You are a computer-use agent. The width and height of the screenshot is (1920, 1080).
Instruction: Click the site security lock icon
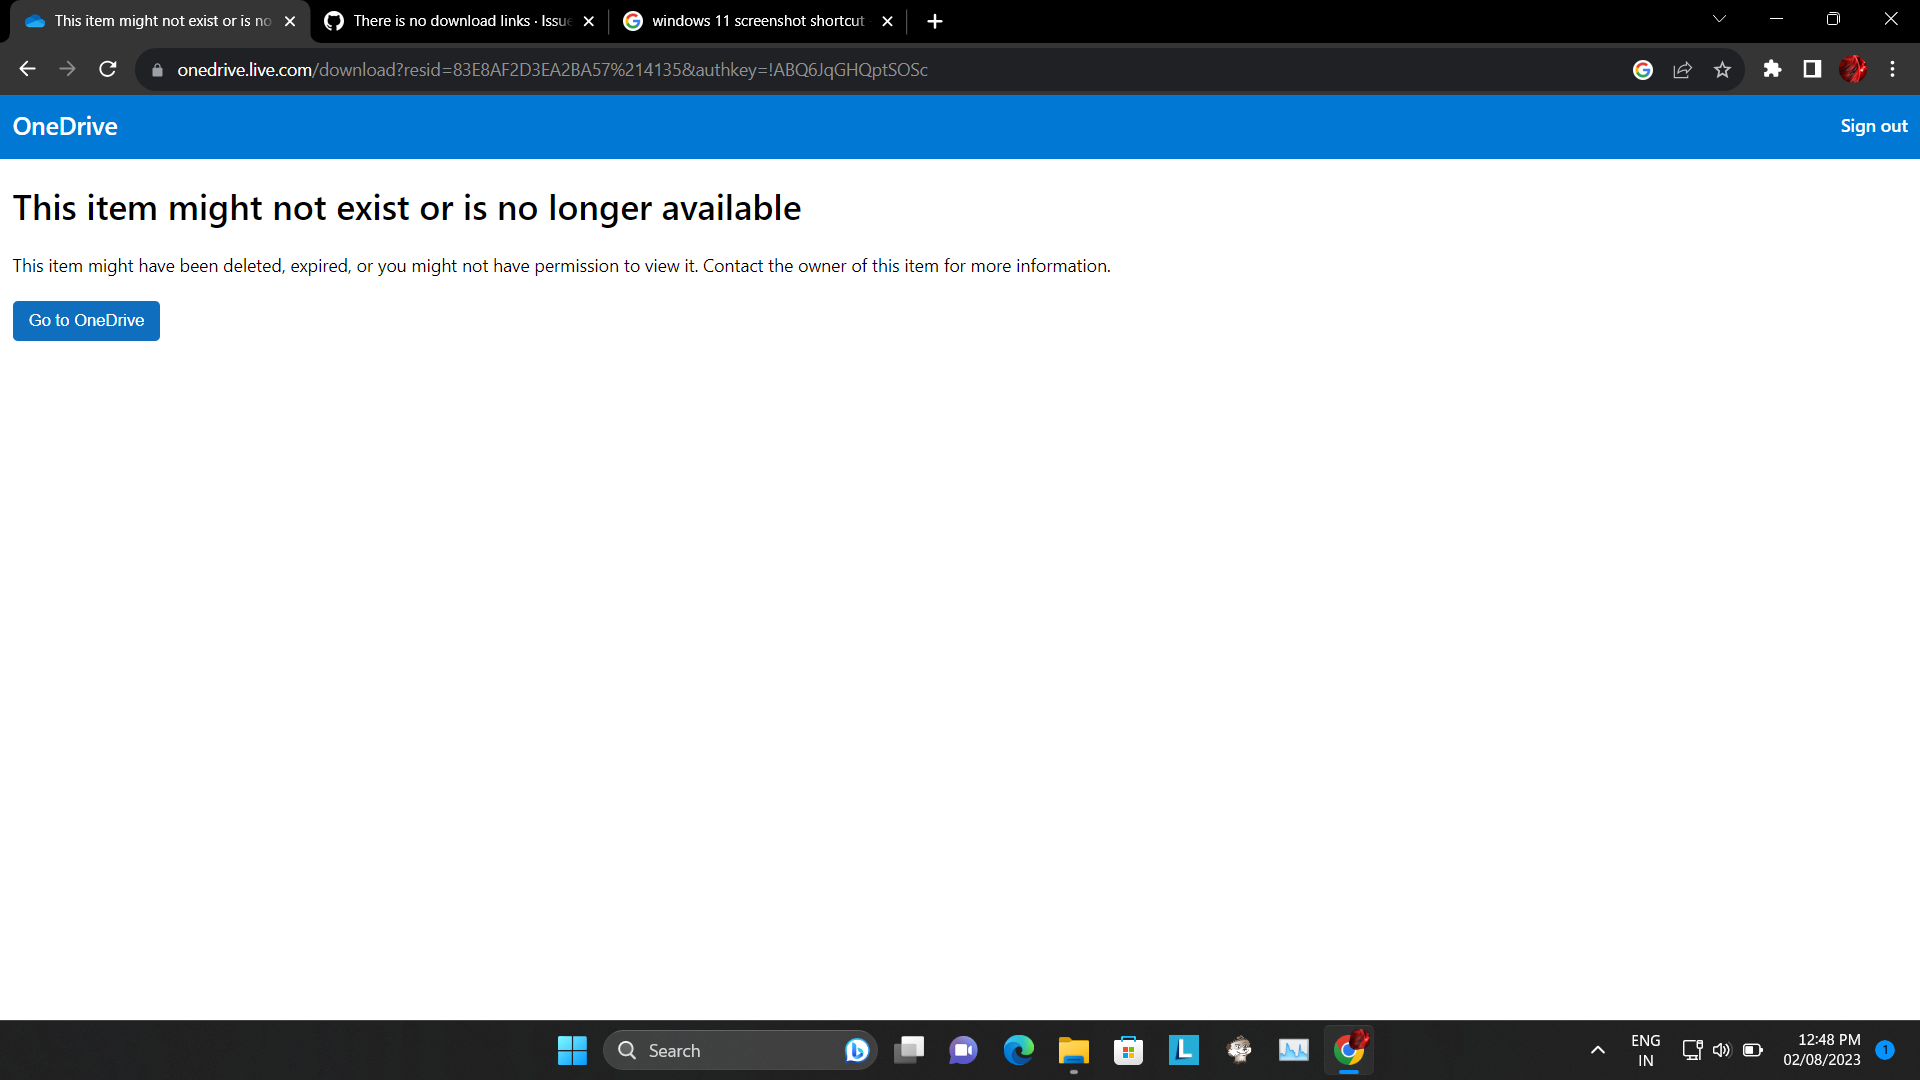157,69
